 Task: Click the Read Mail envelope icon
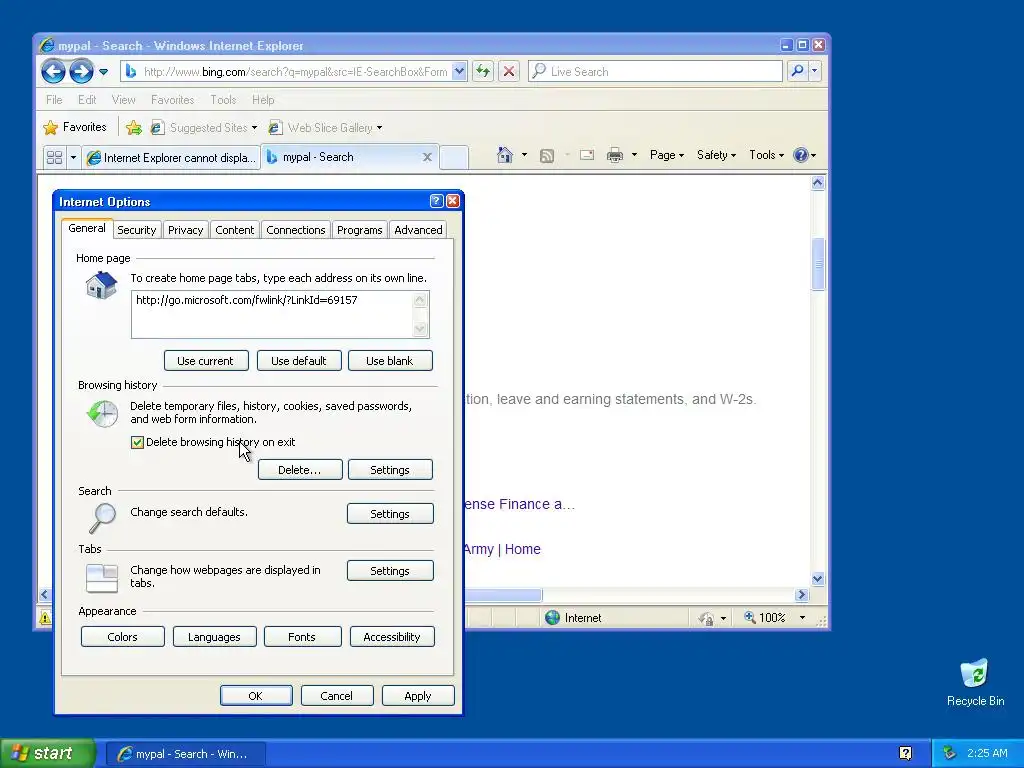tap(587, 155)
